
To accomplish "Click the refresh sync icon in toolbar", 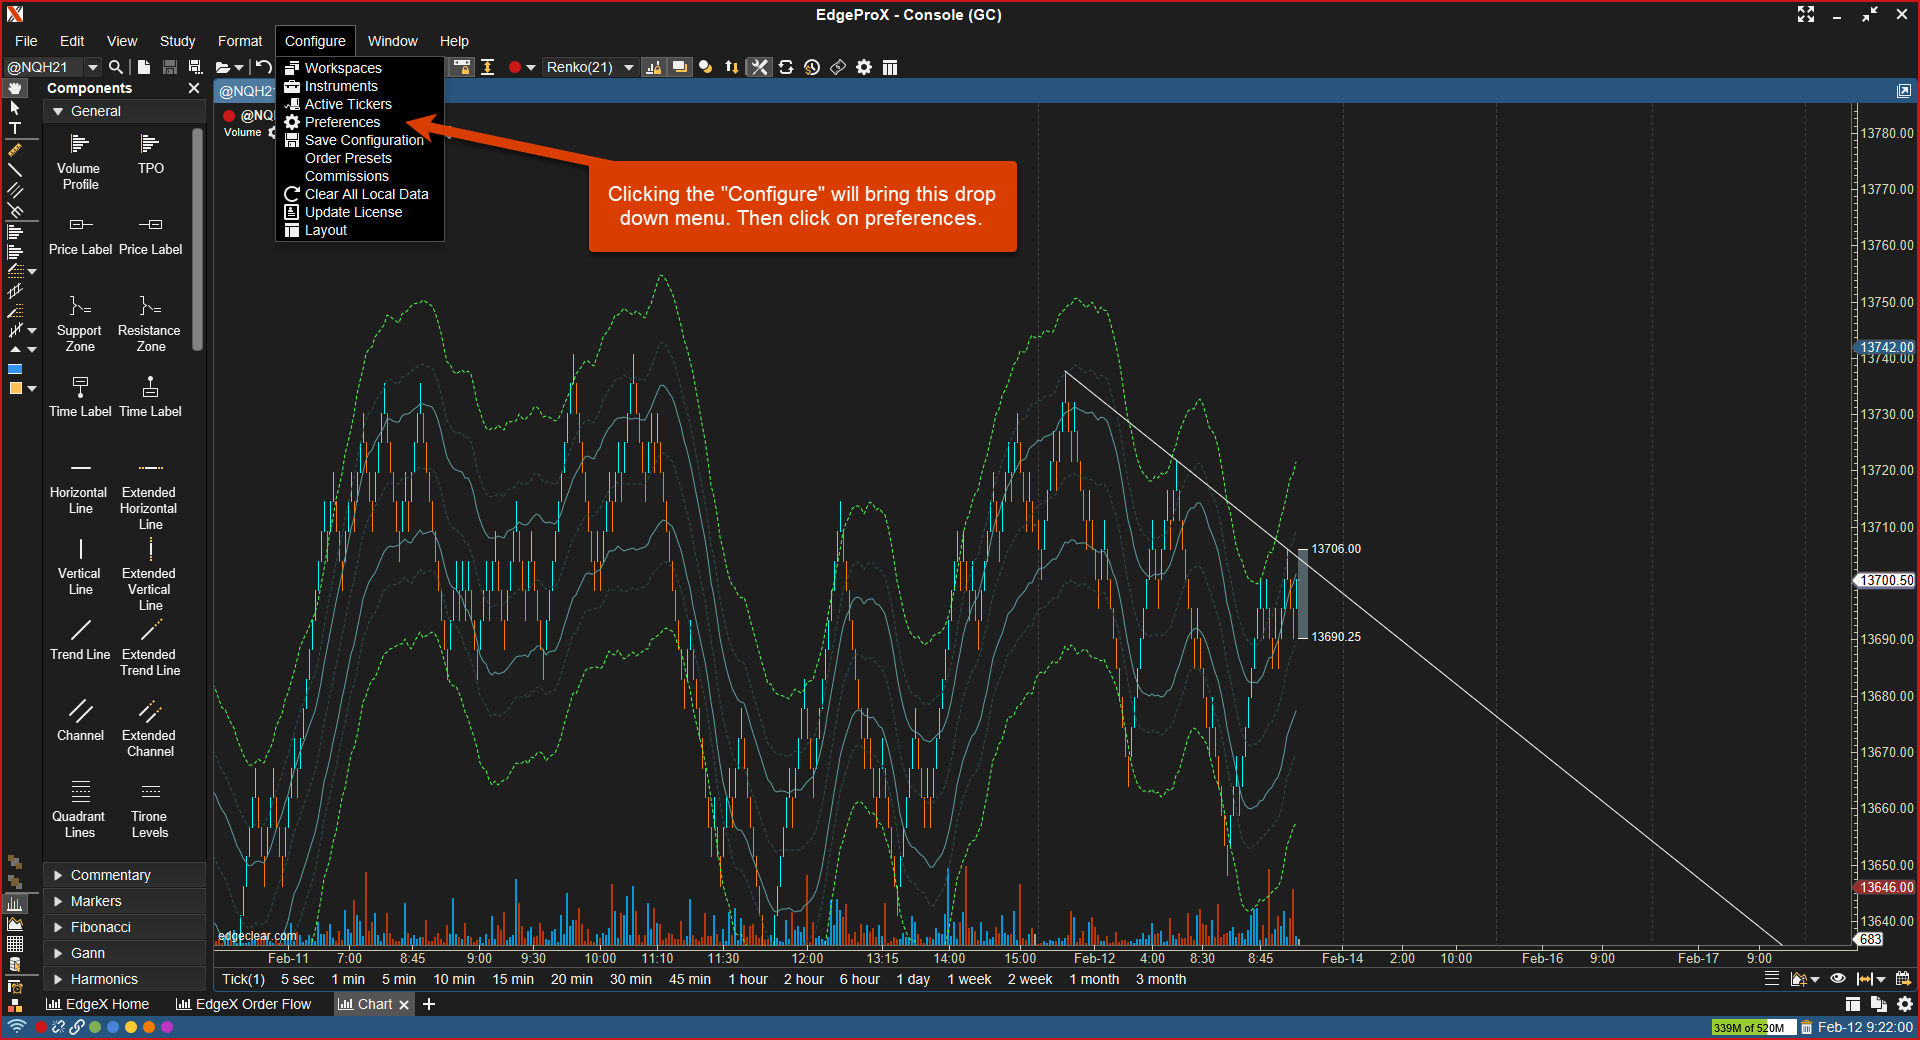I will click(786, 67).
